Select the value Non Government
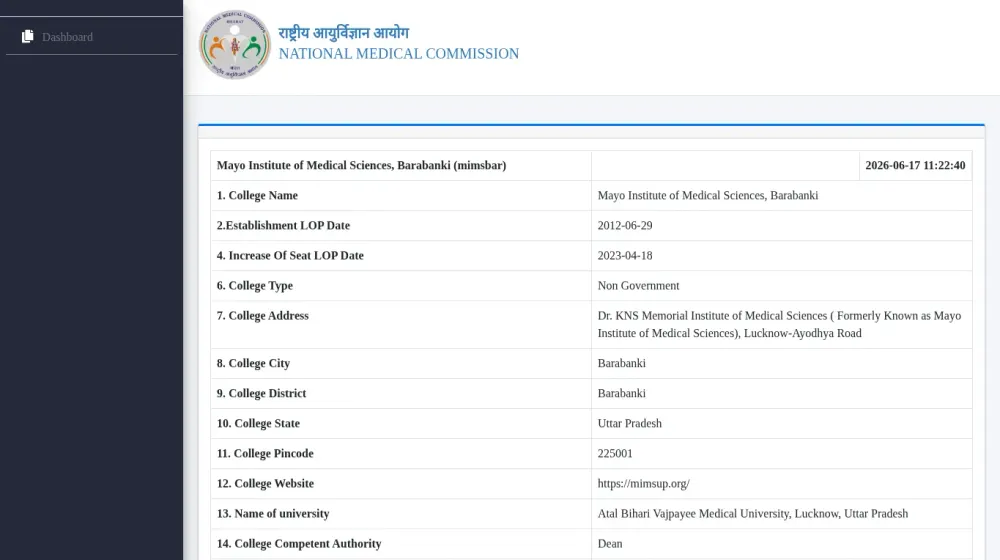1000x560 pixels. [x=638, y=285]
